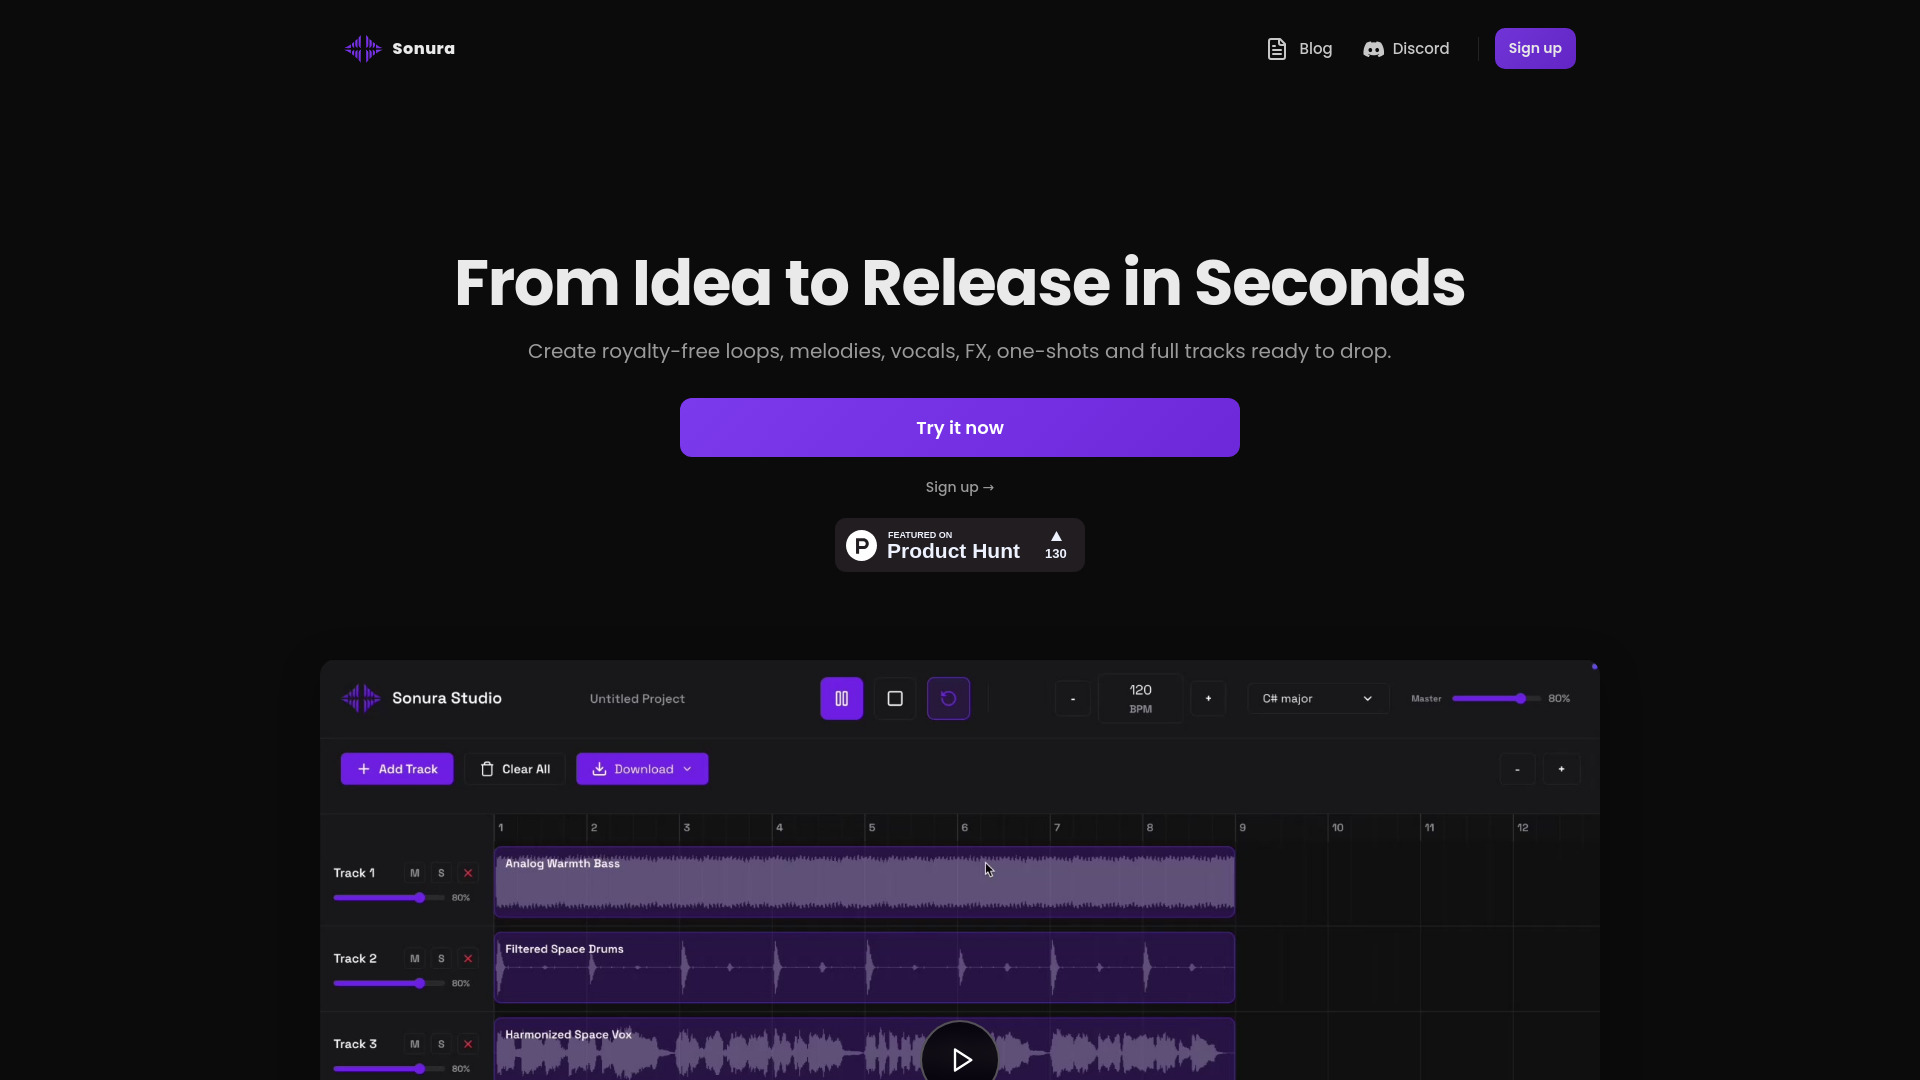Click the large round play button overlay

coord(960,1058)
